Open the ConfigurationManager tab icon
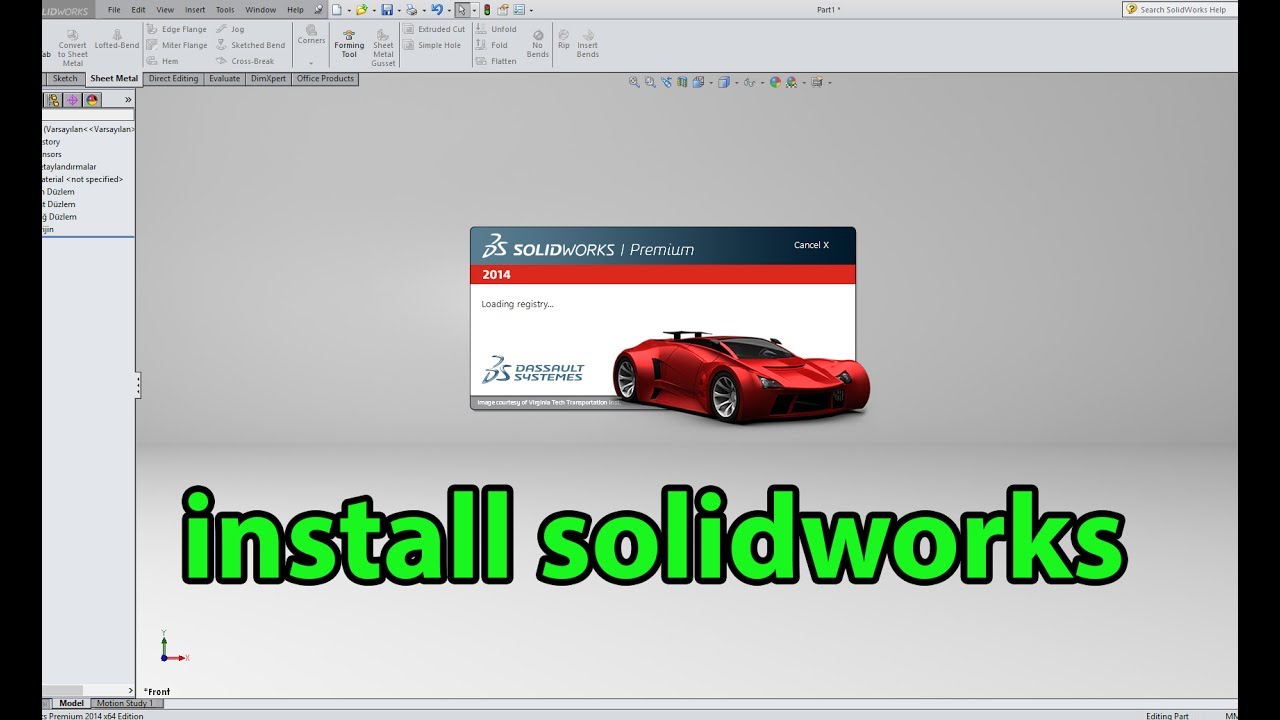This screenshot has width=1280, height=720. pos(54,100)
